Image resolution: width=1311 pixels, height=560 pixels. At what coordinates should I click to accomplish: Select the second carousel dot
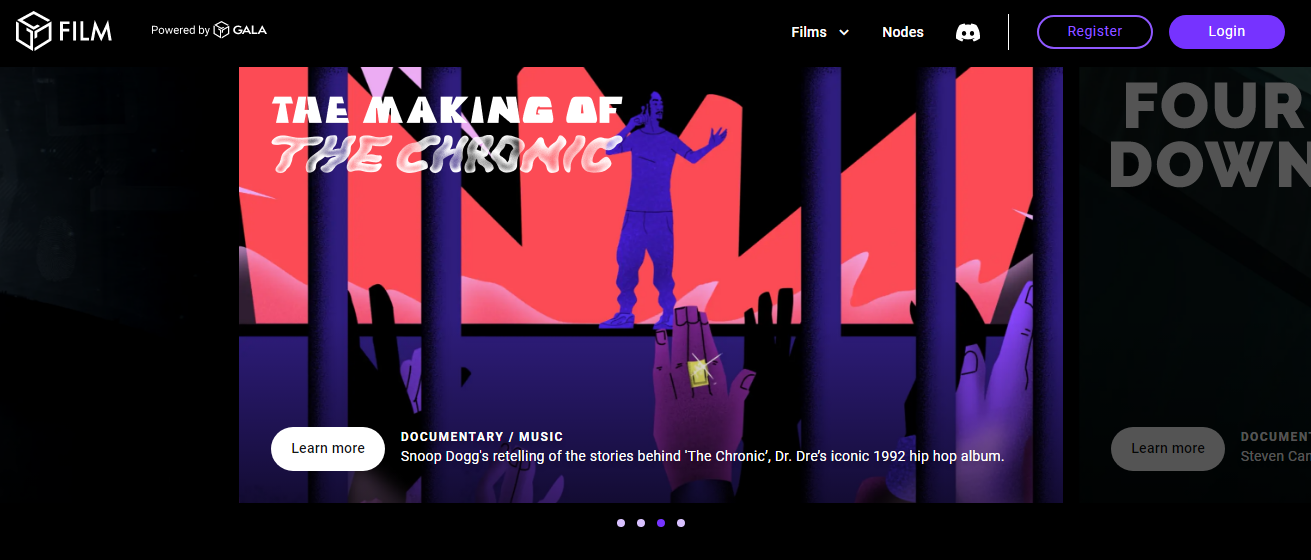point(640,522)
